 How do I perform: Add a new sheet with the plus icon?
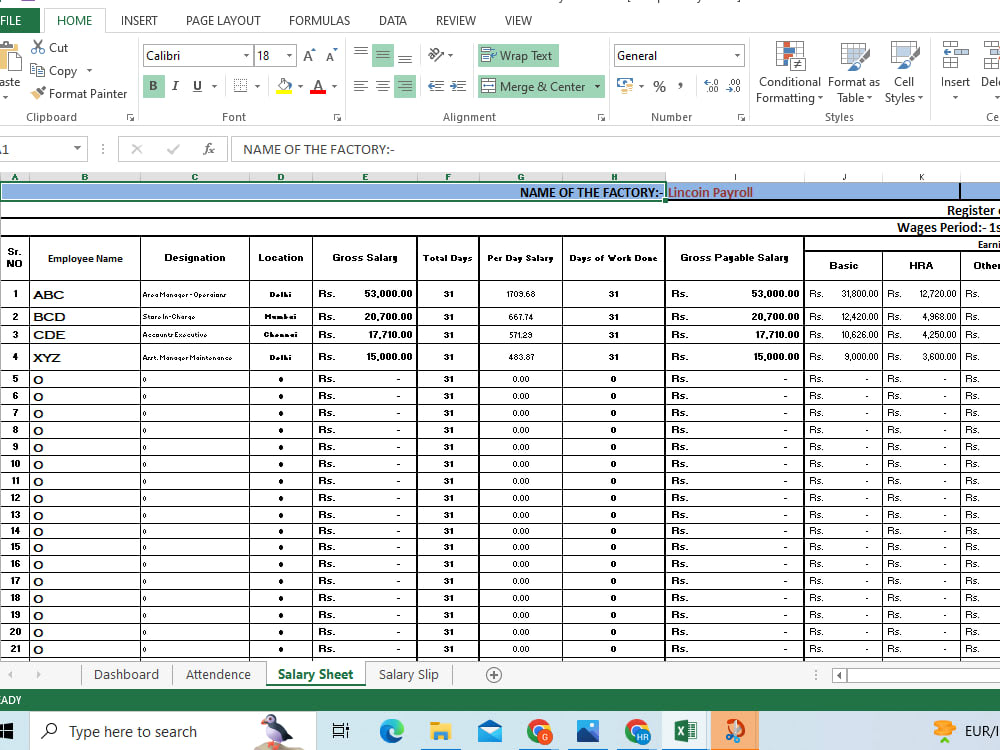pos(494,675)
